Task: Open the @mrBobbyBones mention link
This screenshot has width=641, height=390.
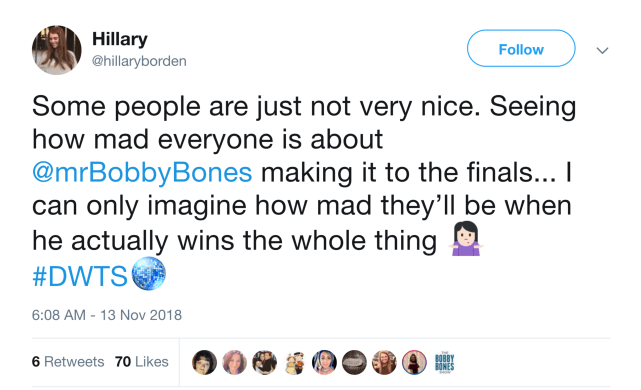Action: pos(142,173)
